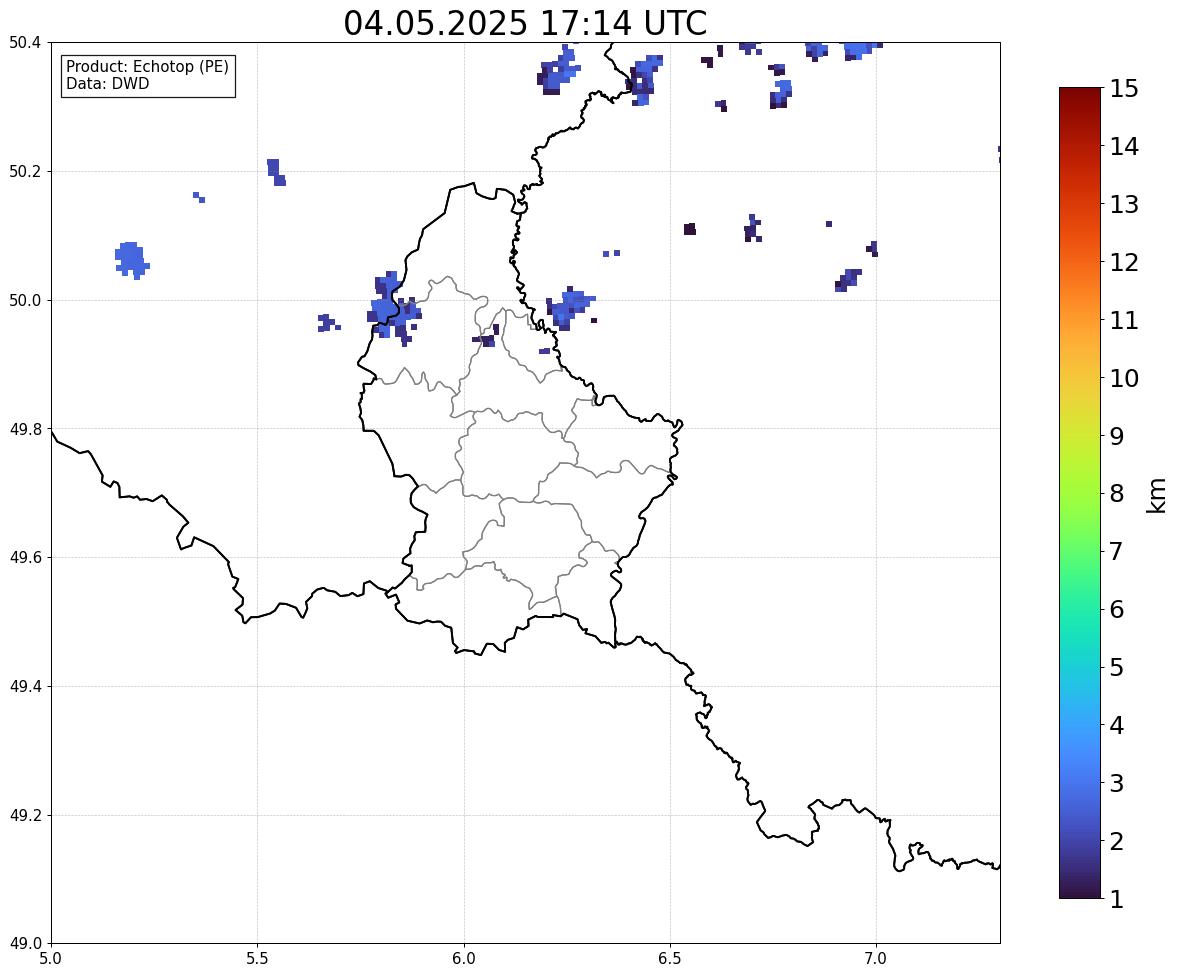
Task: Click the latitude axis label 49.6
Action: click(24, 557)
